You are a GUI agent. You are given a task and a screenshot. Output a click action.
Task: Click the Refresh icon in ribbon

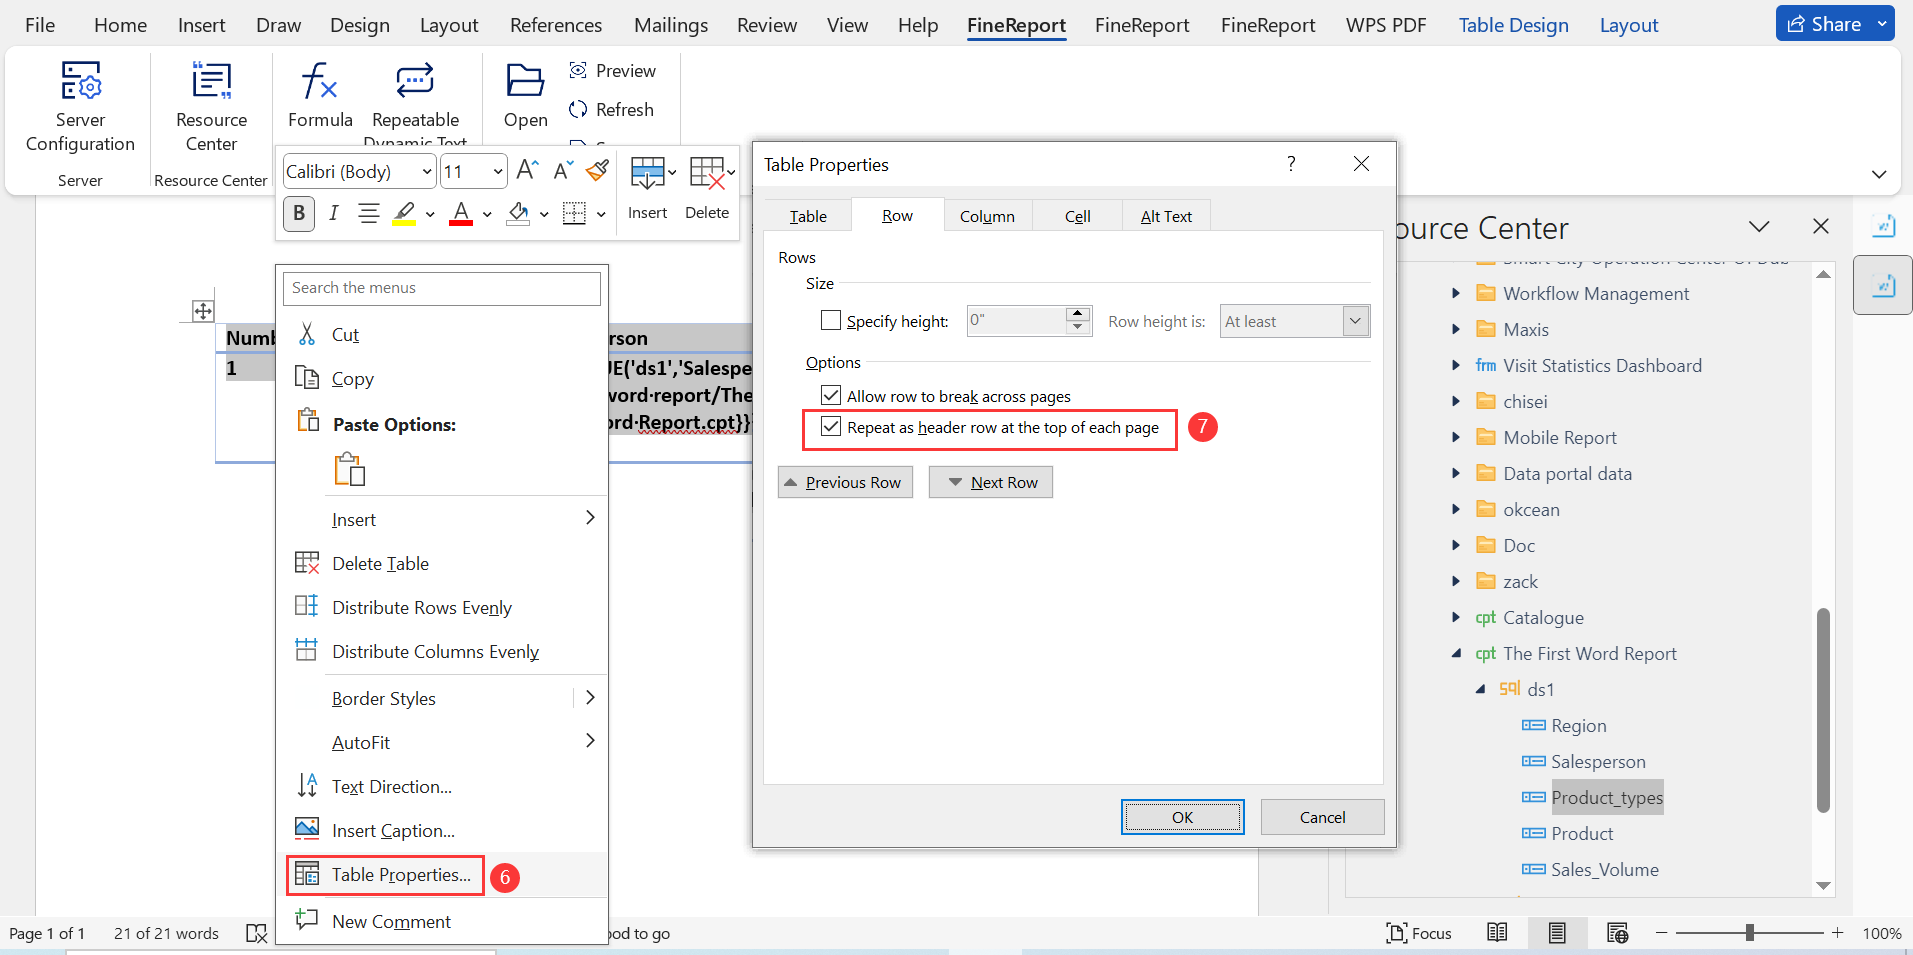pos(578,109)
